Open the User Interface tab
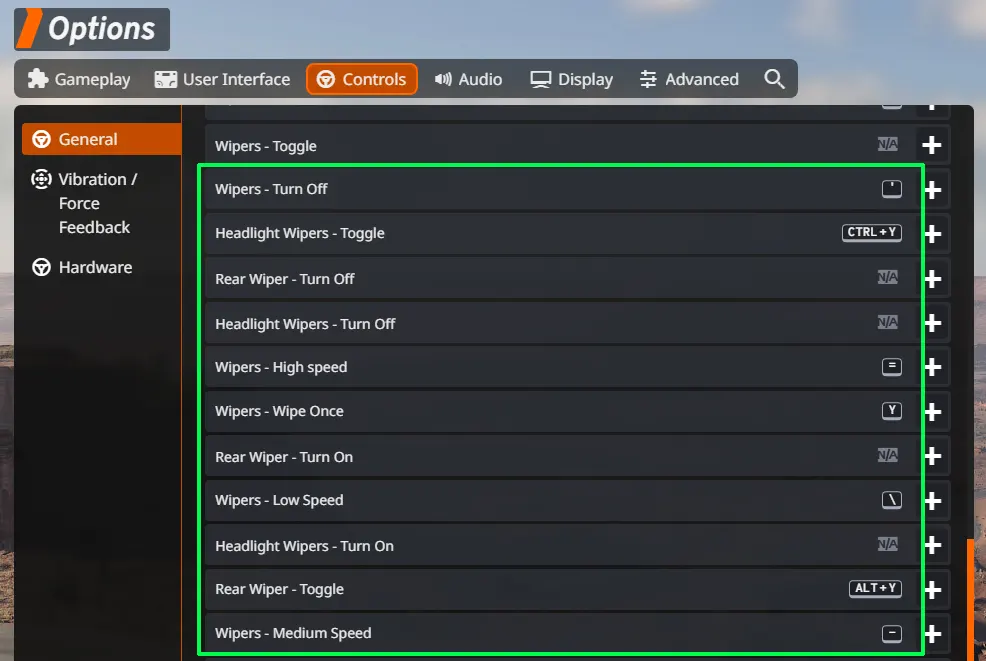The image size is (986, 661). coord(223,79)
